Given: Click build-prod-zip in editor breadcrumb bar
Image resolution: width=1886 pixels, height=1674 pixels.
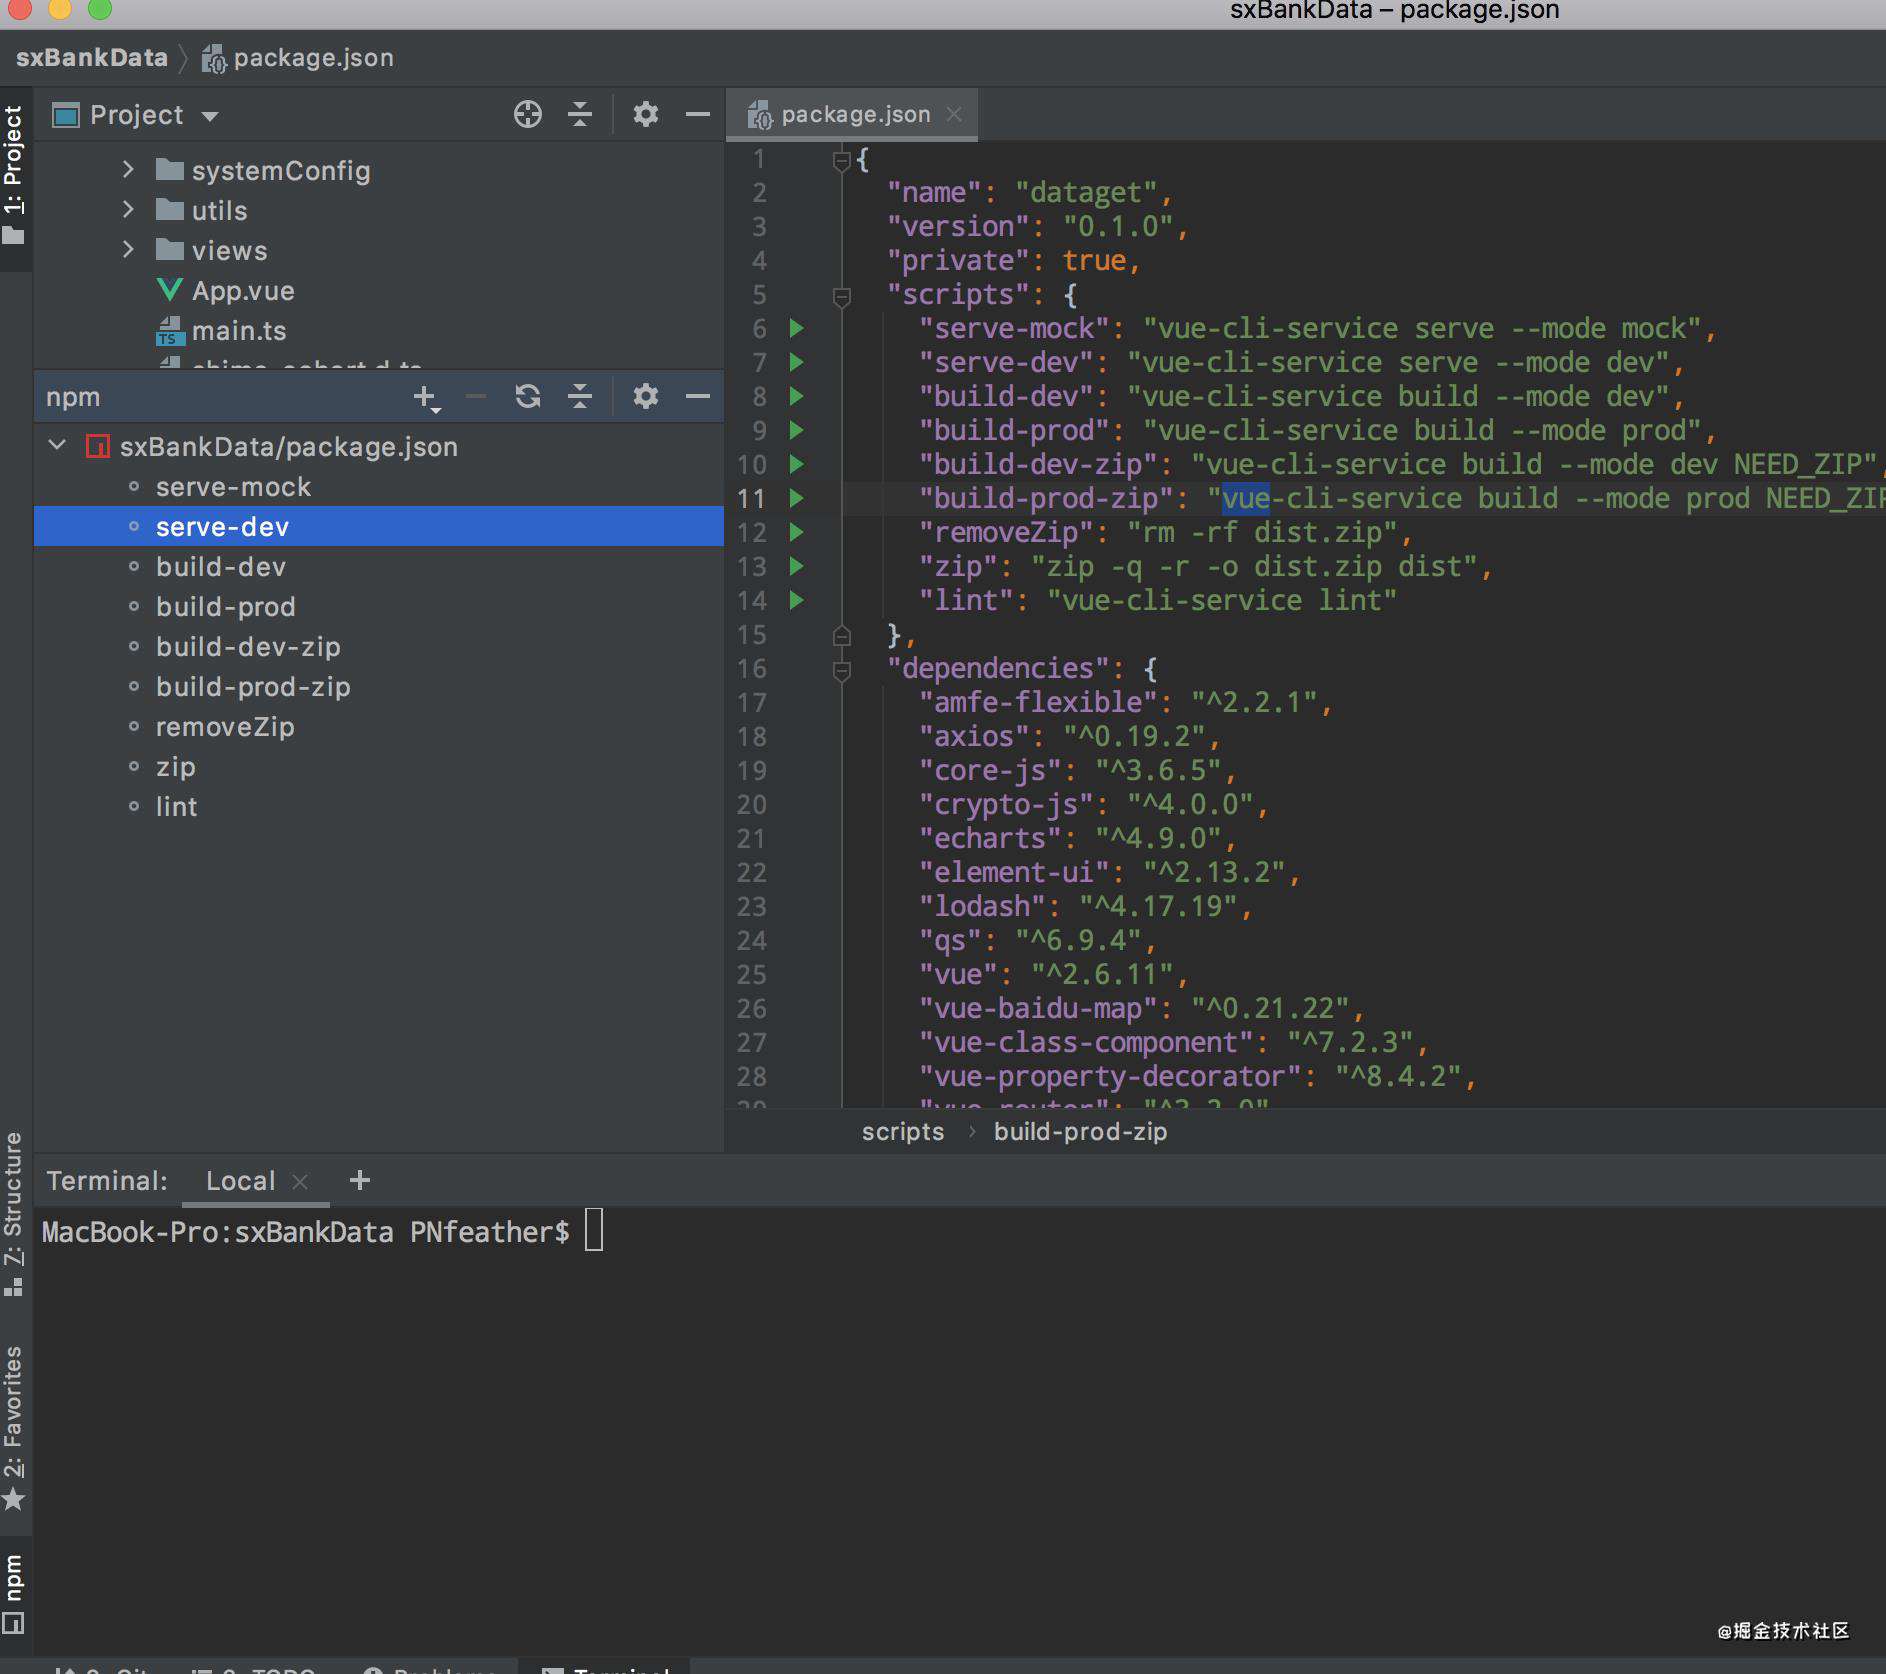Looking at the screenshot, I should pyautogui.click(x=1080, y=1131).
